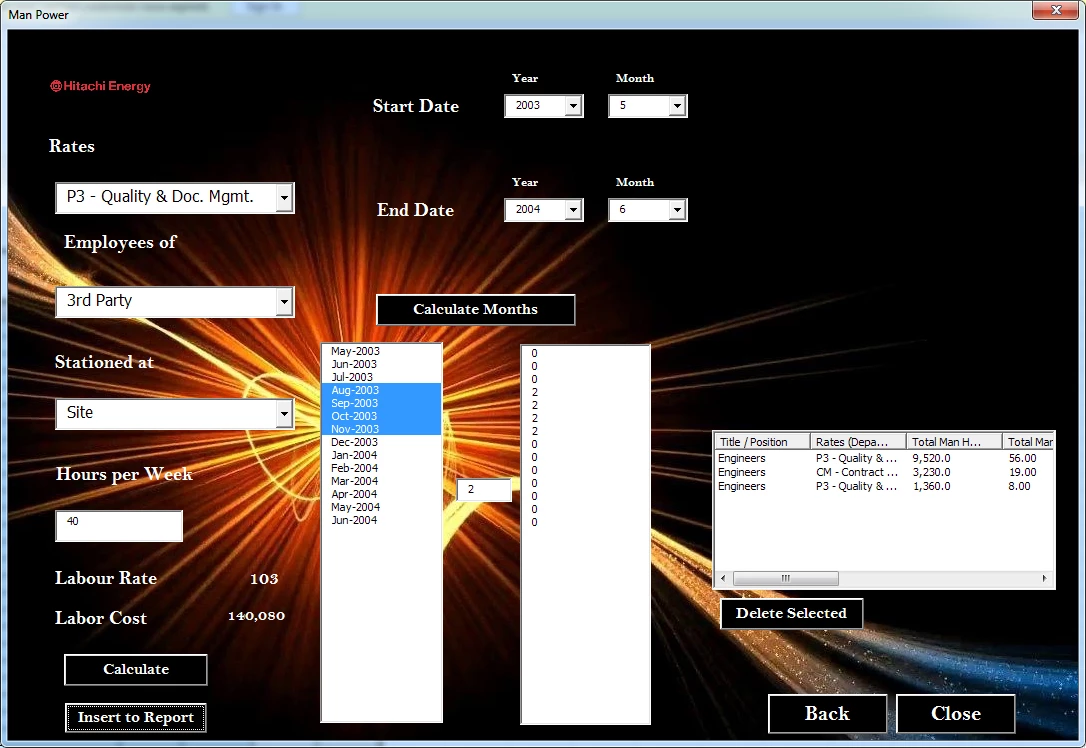Open the Stationed at dropdown
1086x748 pixels.
(x=284, y=413)
